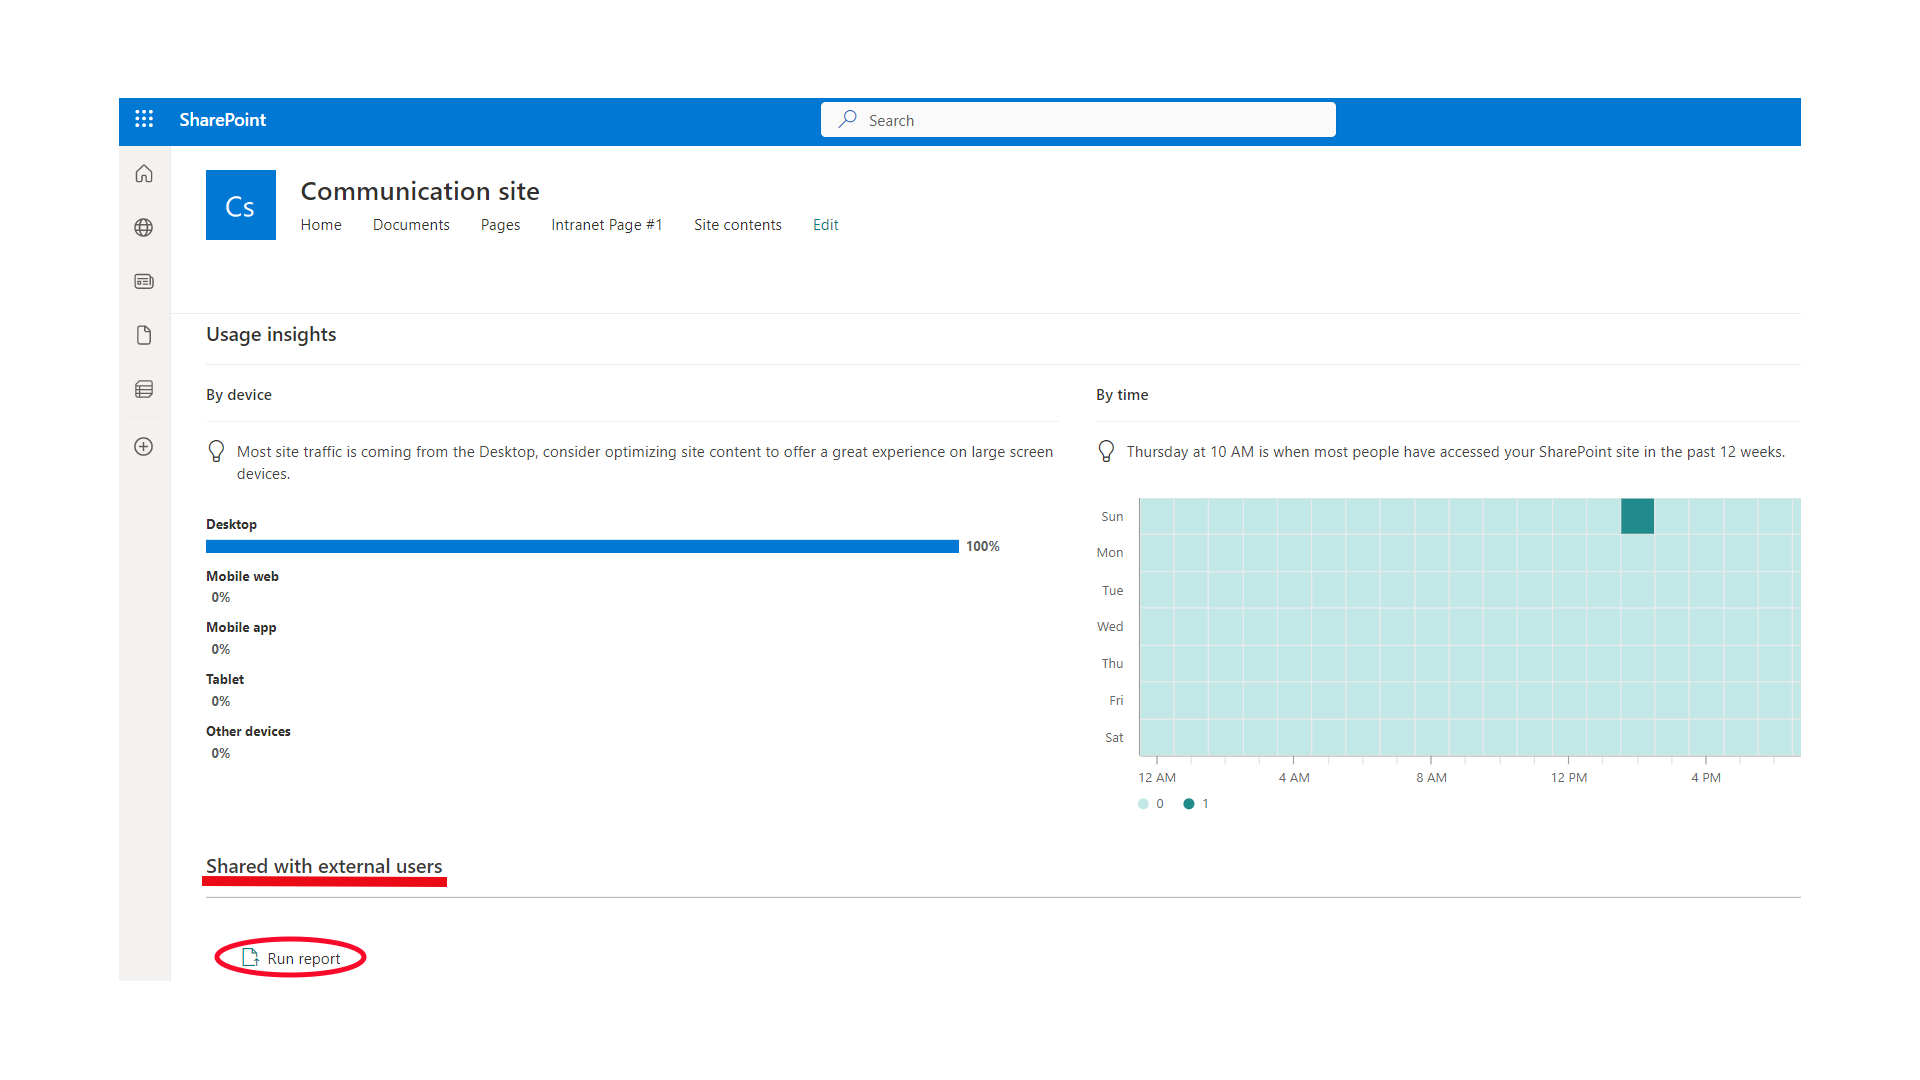Image resolution: width=1920 pixels, height=1080 pixels.
Task: Click the Mobile web device label
Action: tap(242, 576)
